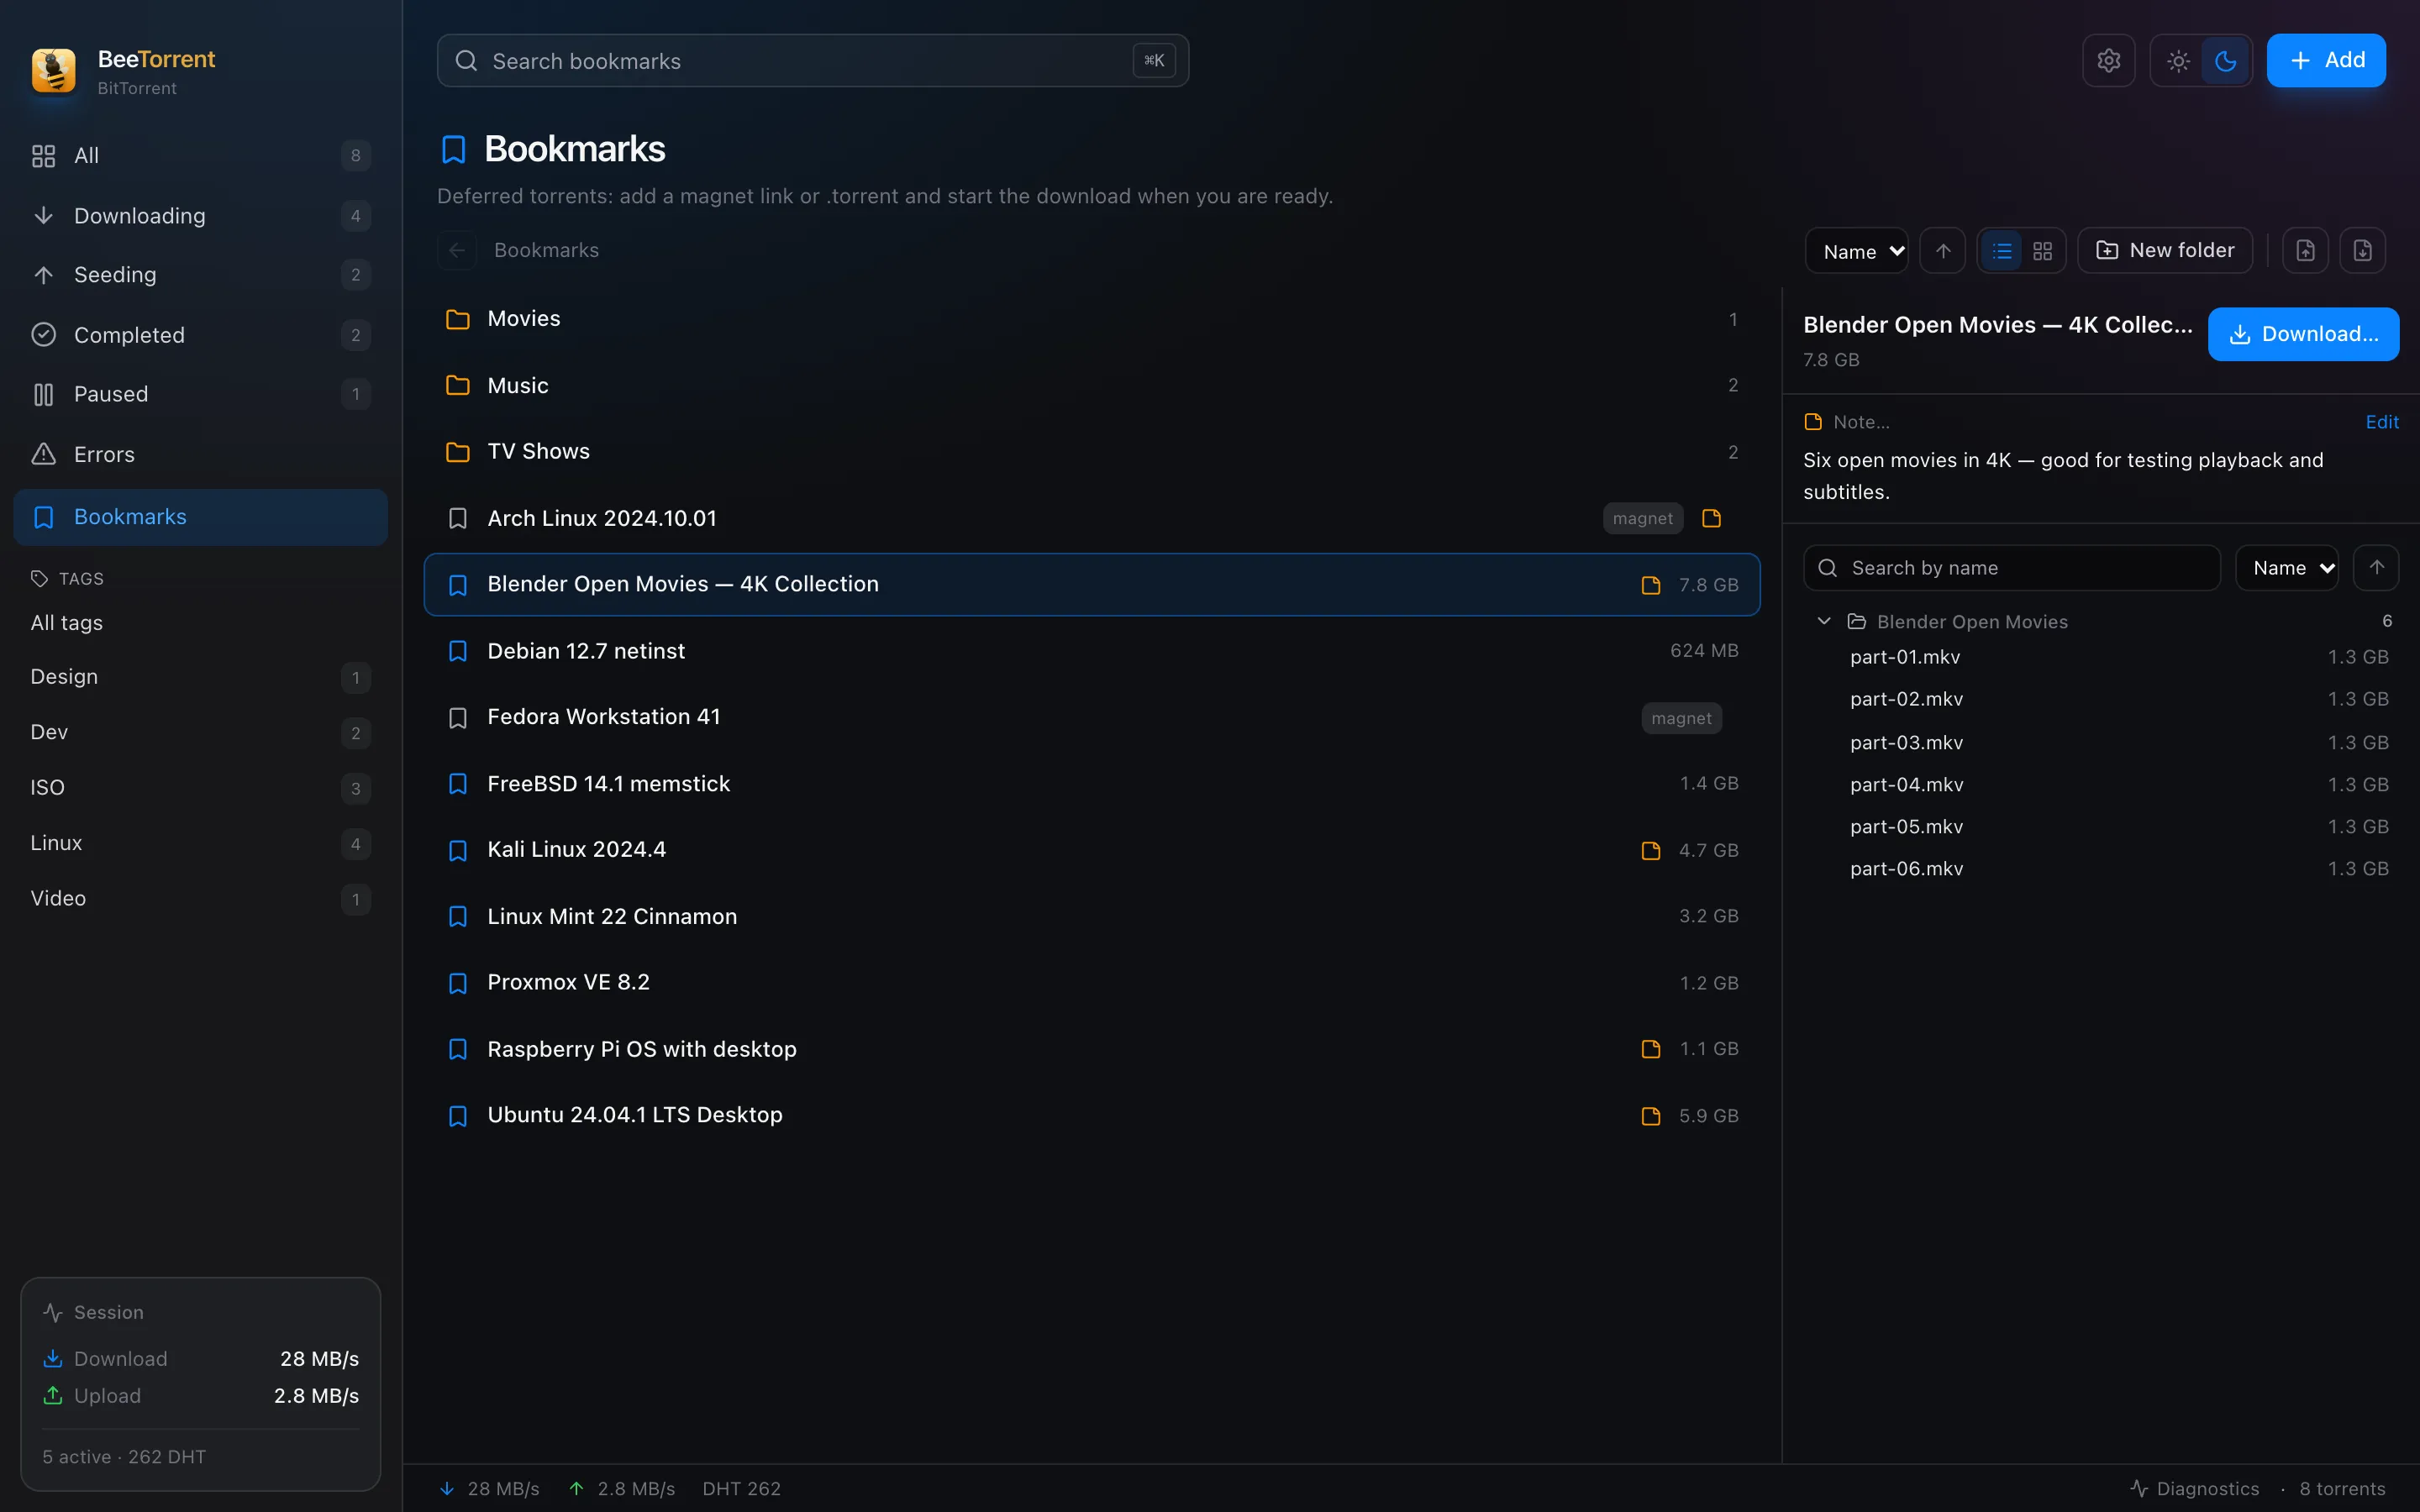
Task: Click the Download... button in details panel
Action: pos(2303,334)
